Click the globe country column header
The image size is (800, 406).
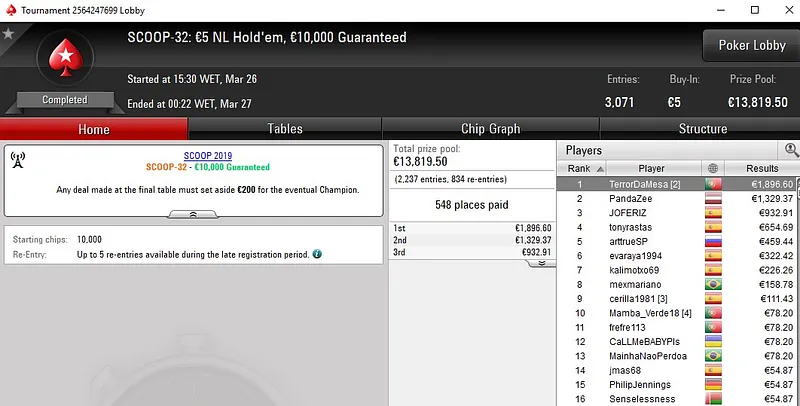tap(712, 169)
